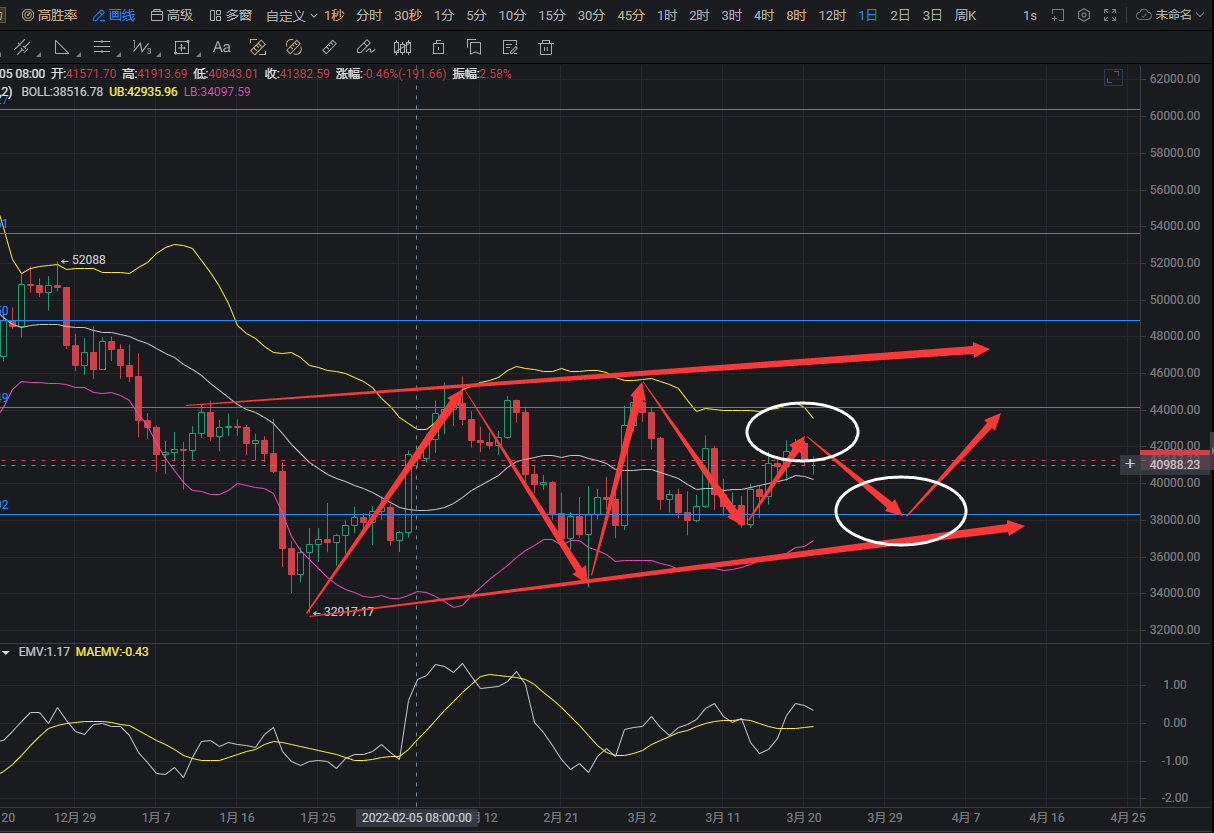Click the maximize chart pane icon

tap(1113, 77)
